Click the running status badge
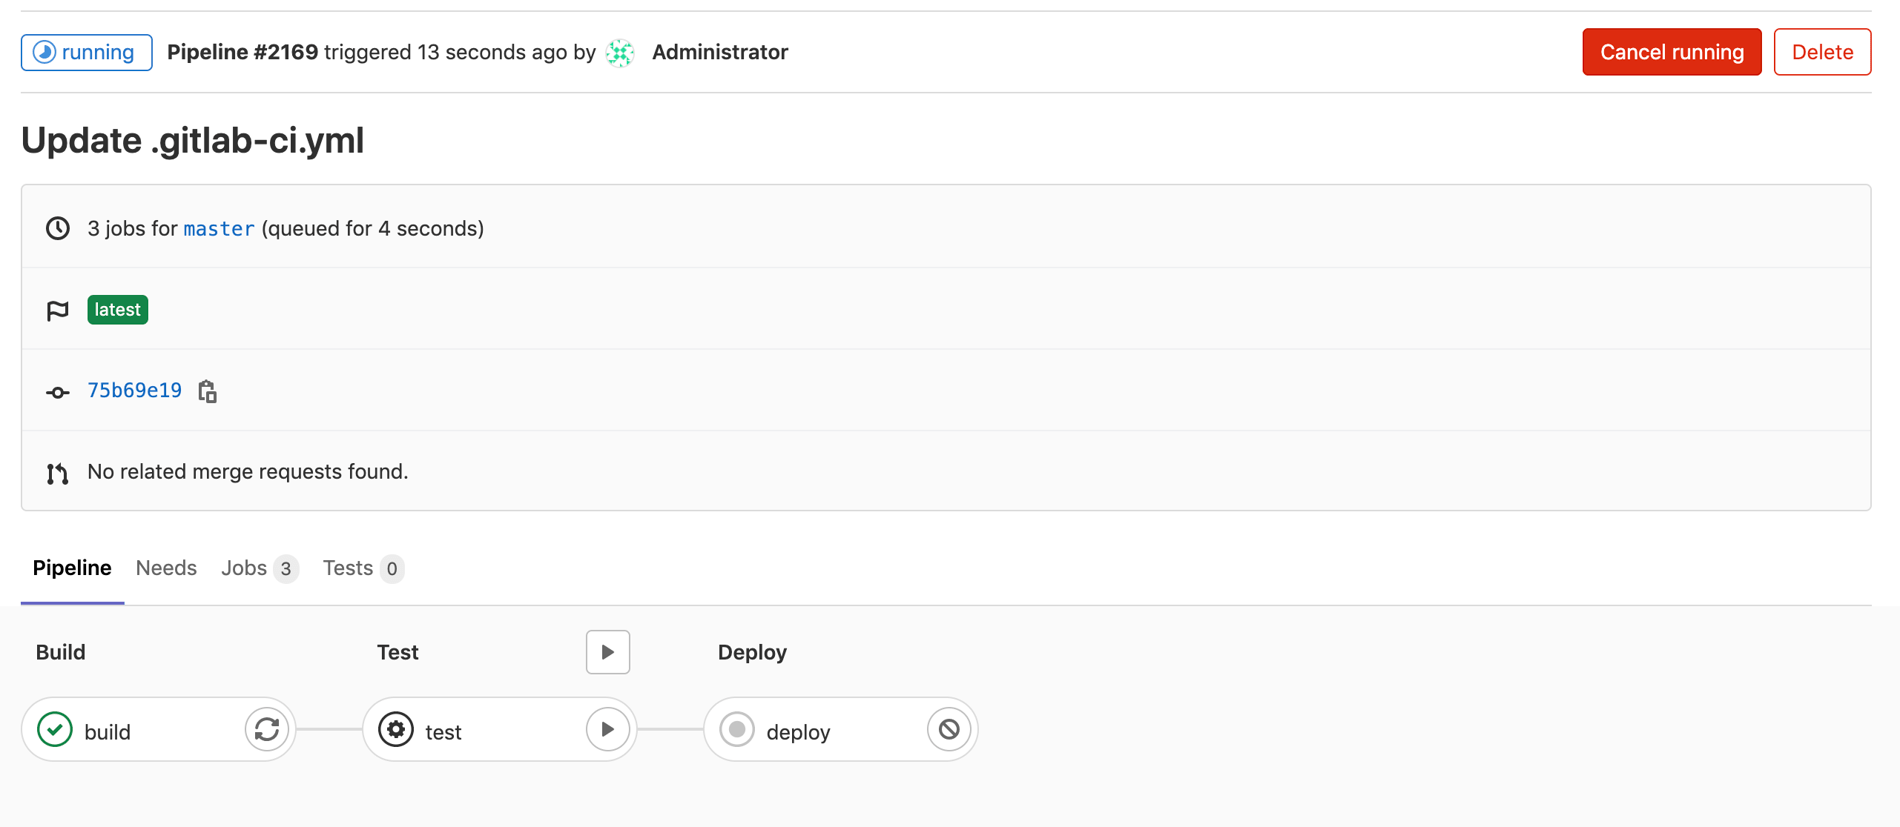 (87, 52)
